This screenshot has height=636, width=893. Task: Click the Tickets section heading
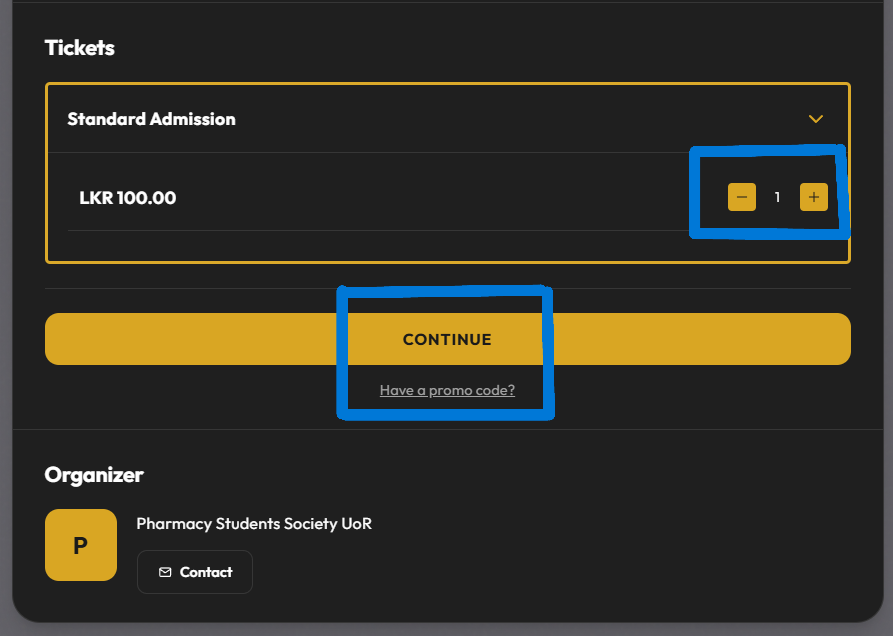(x=80, y=48)
